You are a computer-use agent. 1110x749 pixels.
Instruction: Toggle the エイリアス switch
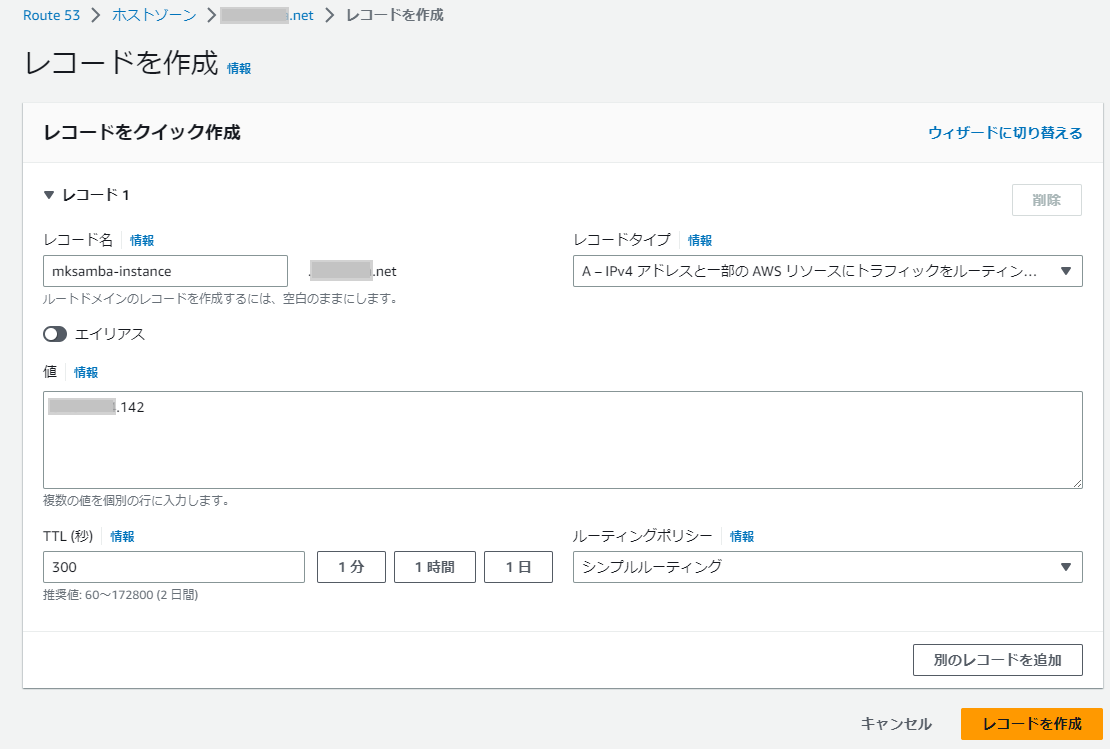(55, 334)
